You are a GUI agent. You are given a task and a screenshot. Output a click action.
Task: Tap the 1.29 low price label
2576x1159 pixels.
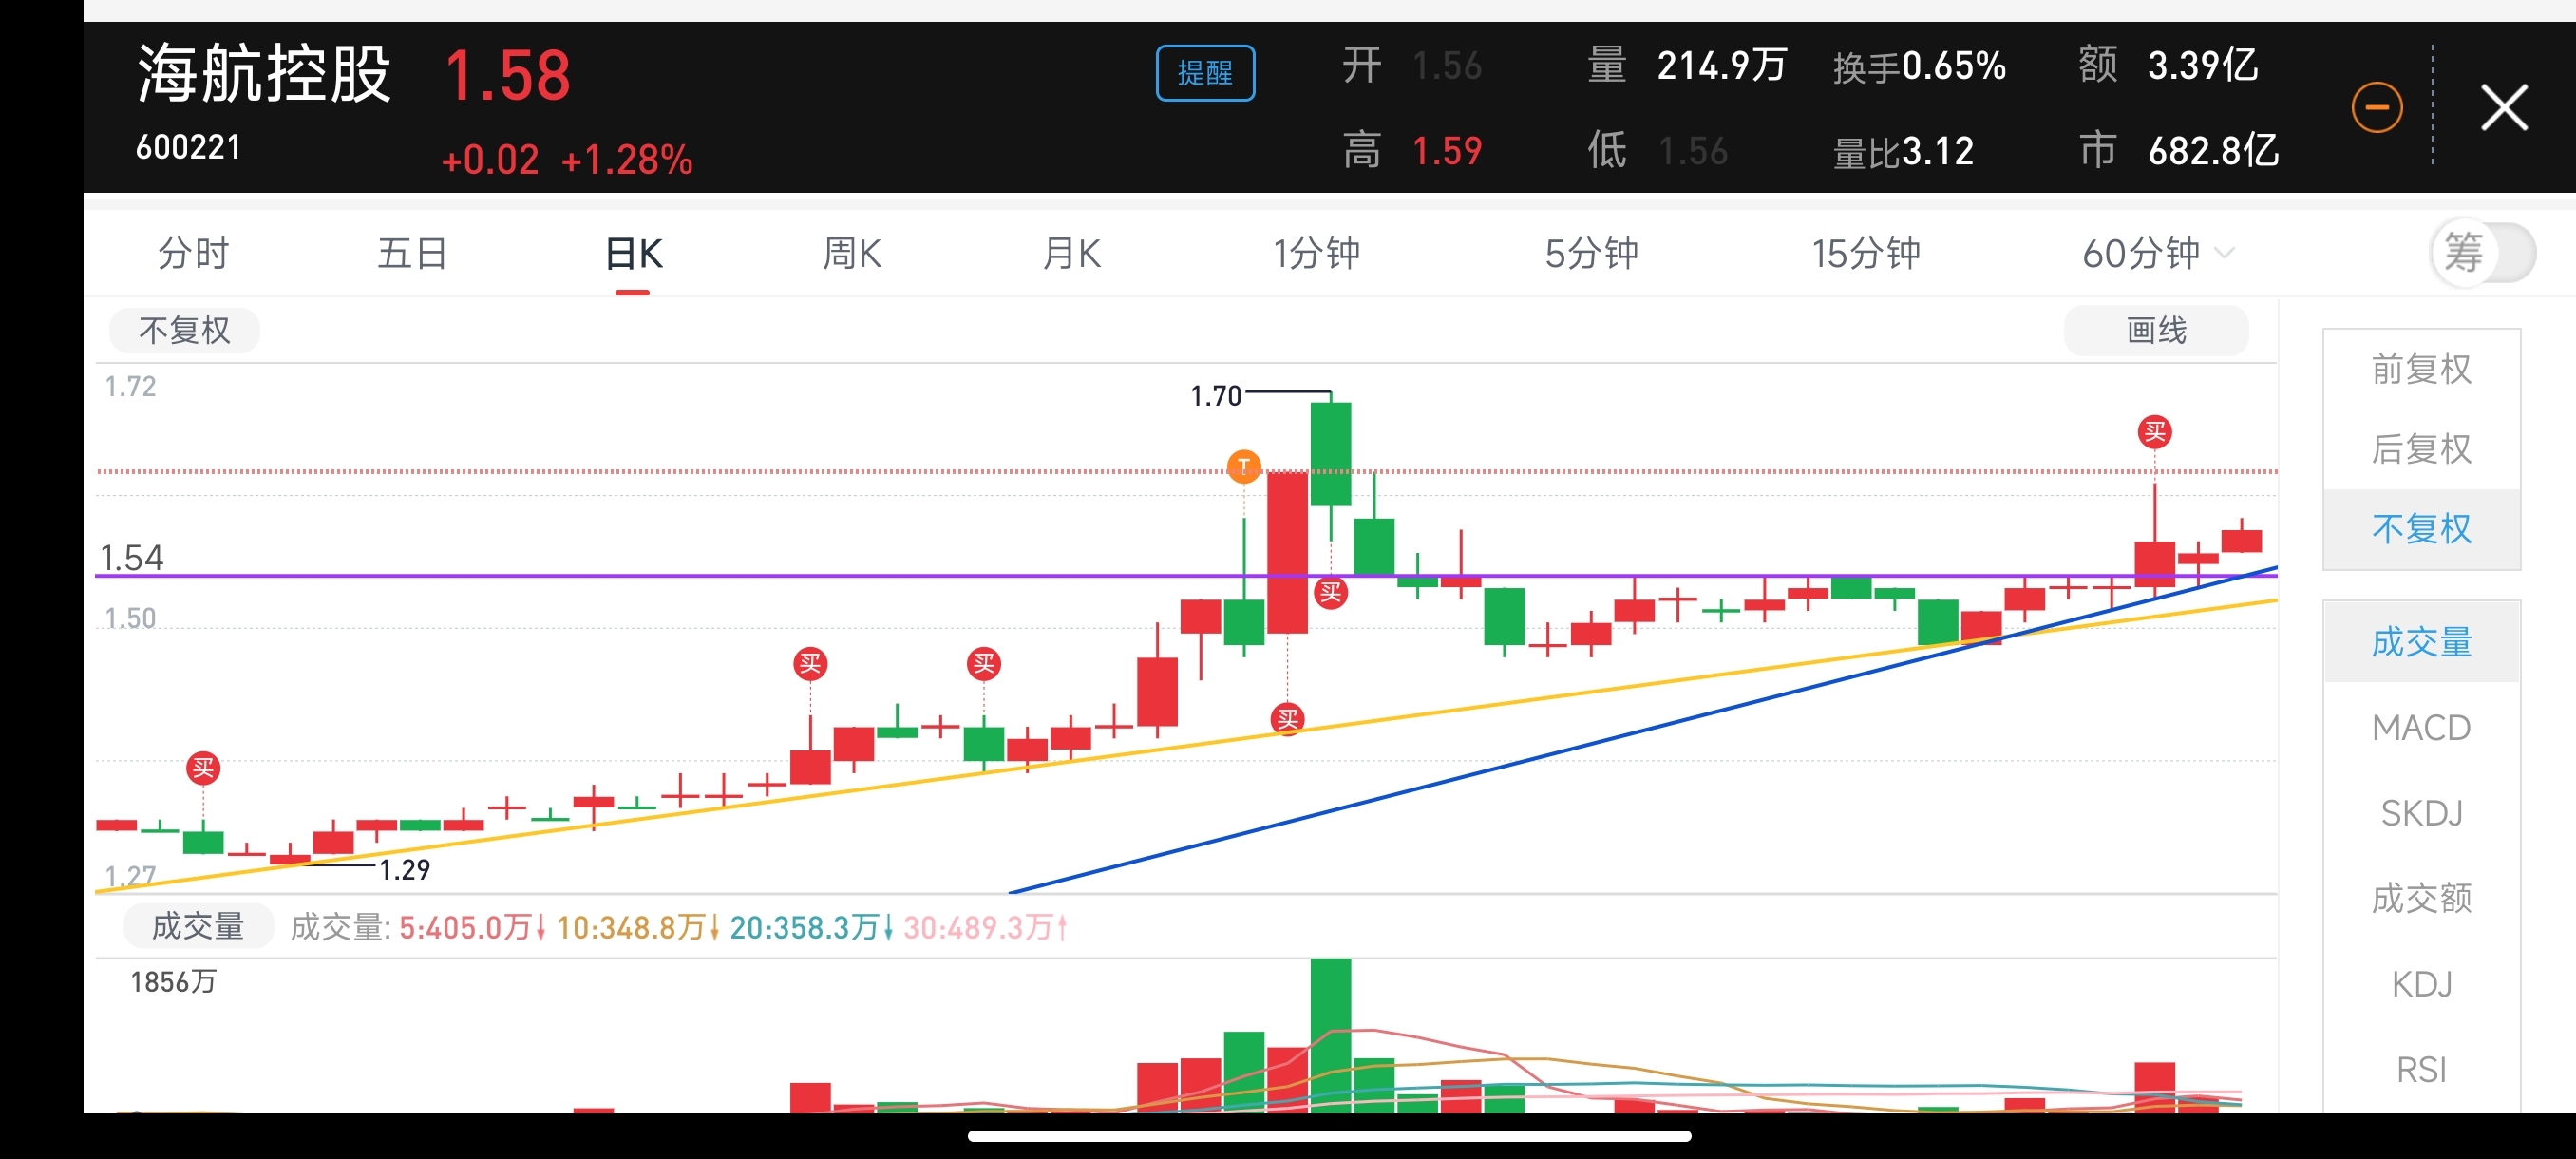[x=404, y=869]
